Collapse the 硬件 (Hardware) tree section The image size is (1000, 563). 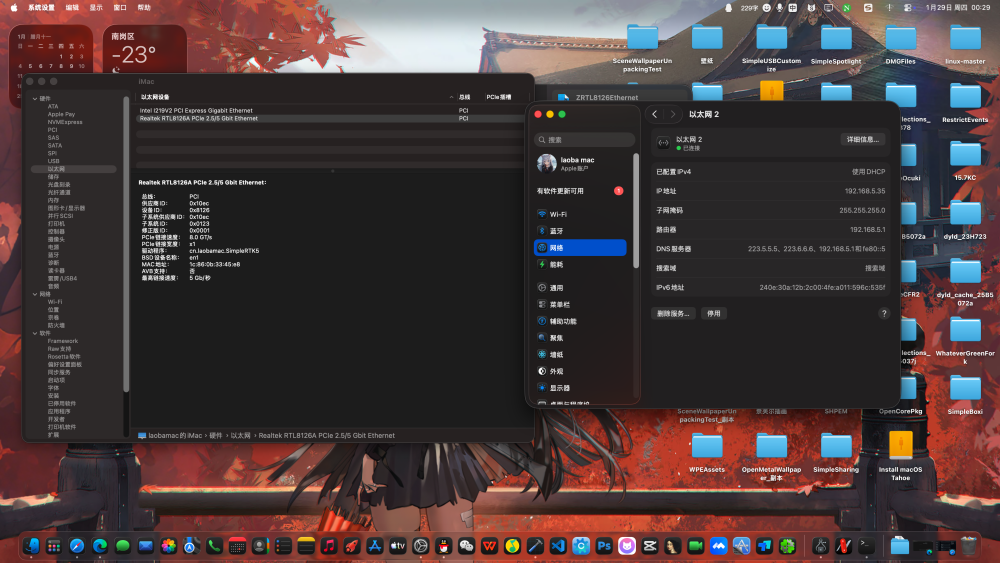pyautogui.click(x=35, y=99)
